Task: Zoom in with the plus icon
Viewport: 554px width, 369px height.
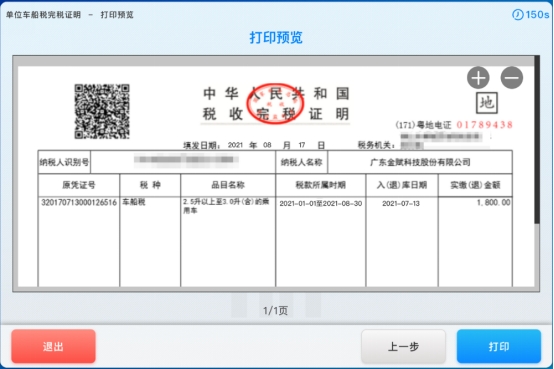Action: 478,77
